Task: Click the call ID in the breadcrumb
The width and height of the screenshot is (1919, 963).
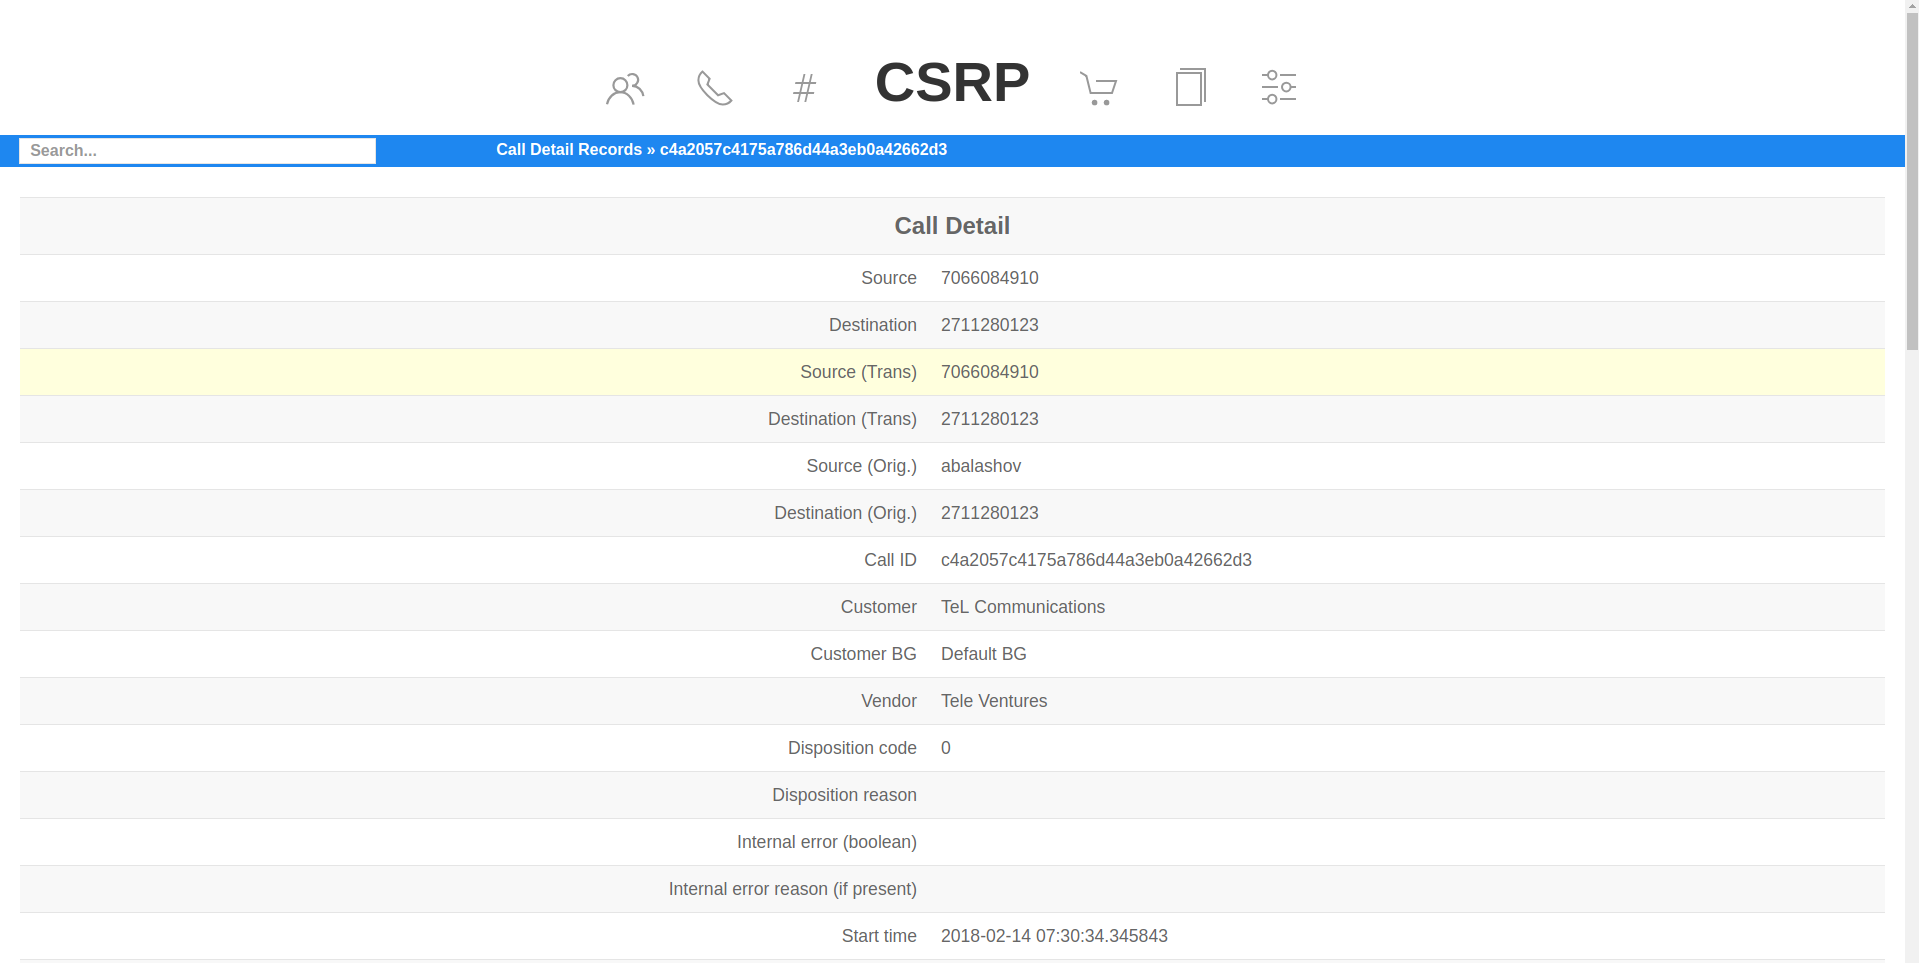Action: (x=803, y=150)
